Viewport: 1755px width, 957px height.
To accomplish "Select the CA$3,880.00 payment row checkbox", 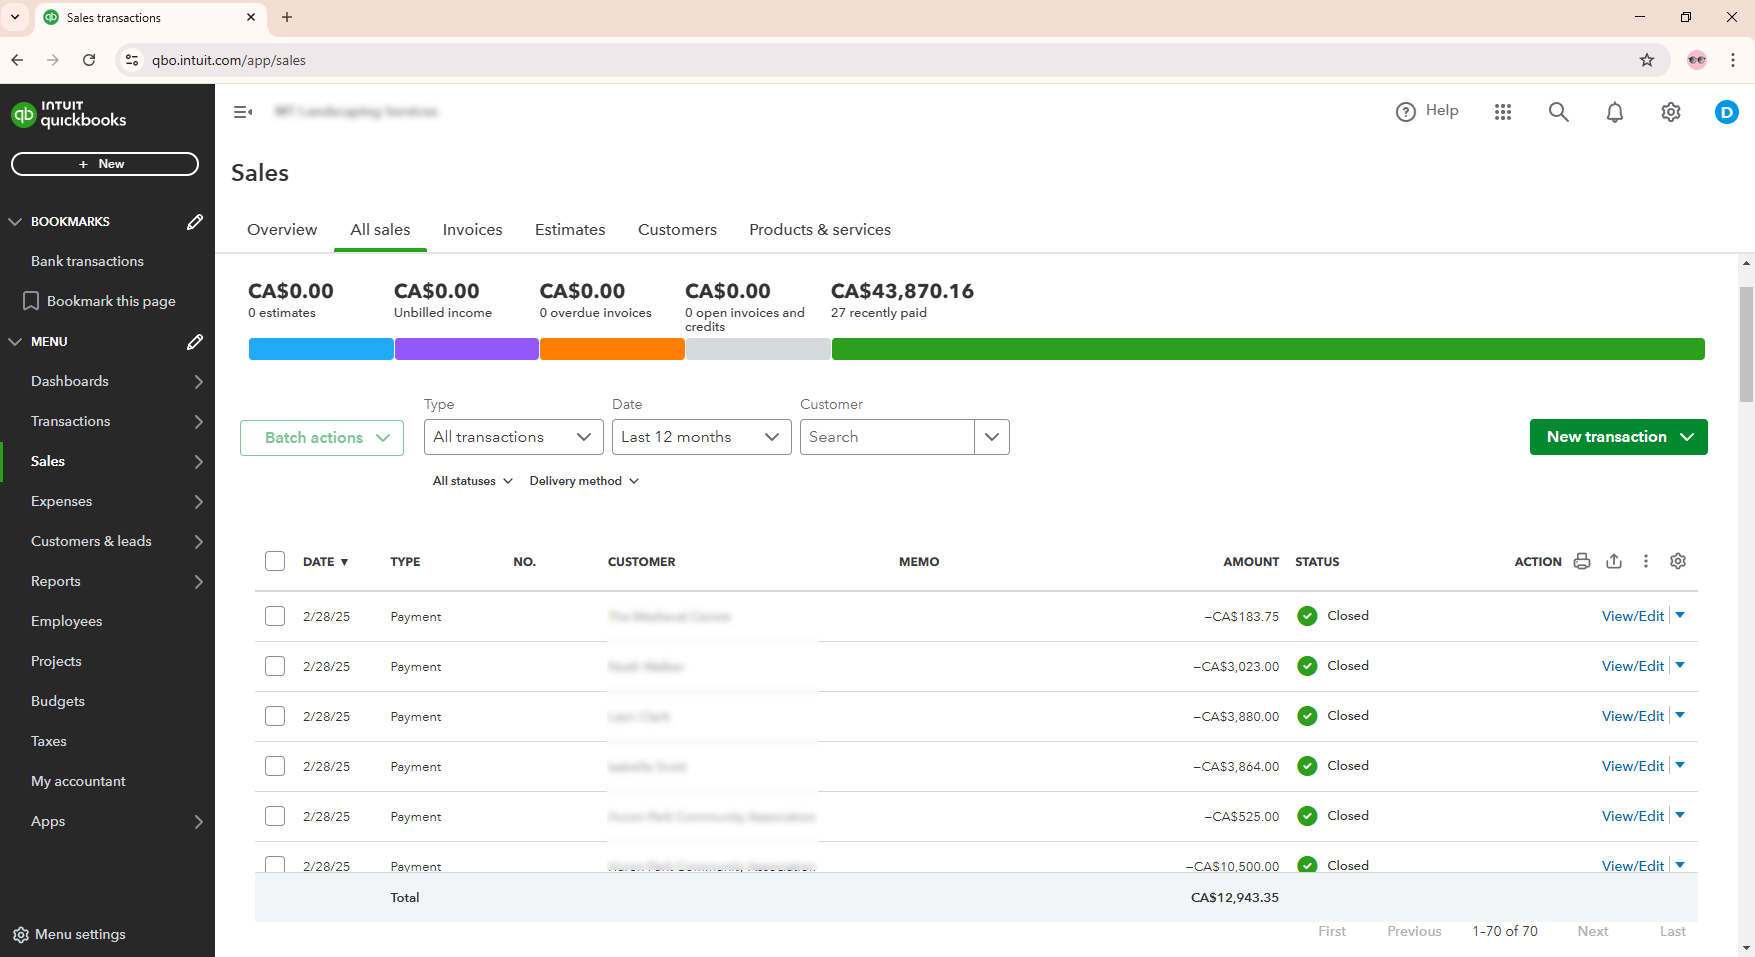I will 275,716.
